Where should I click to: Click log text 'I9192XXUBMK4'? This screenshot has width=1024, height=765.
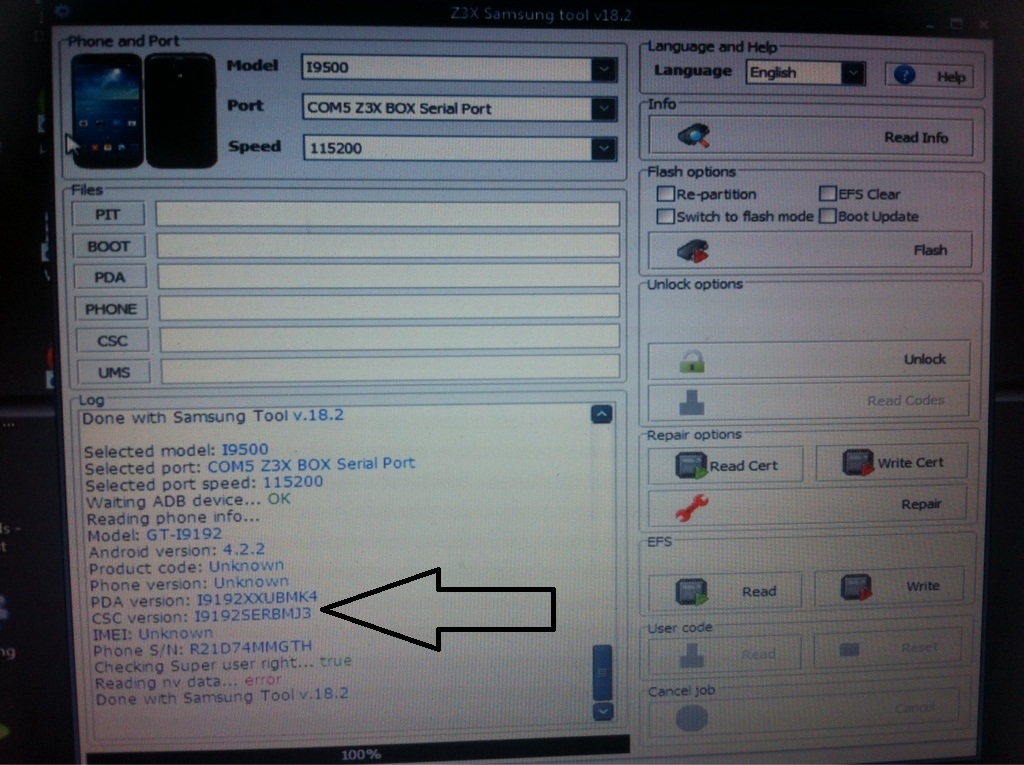[257, 599]
